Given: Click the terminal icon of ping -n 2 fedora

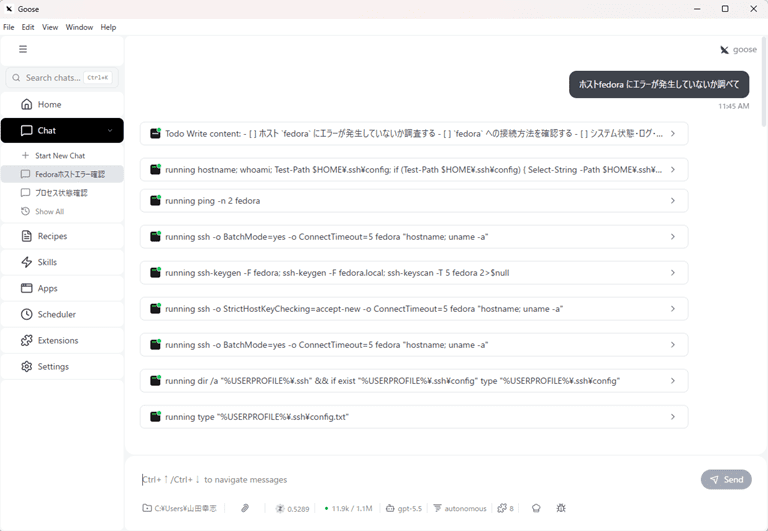Looking at the screenshot, I should click(x=155, y=200).
